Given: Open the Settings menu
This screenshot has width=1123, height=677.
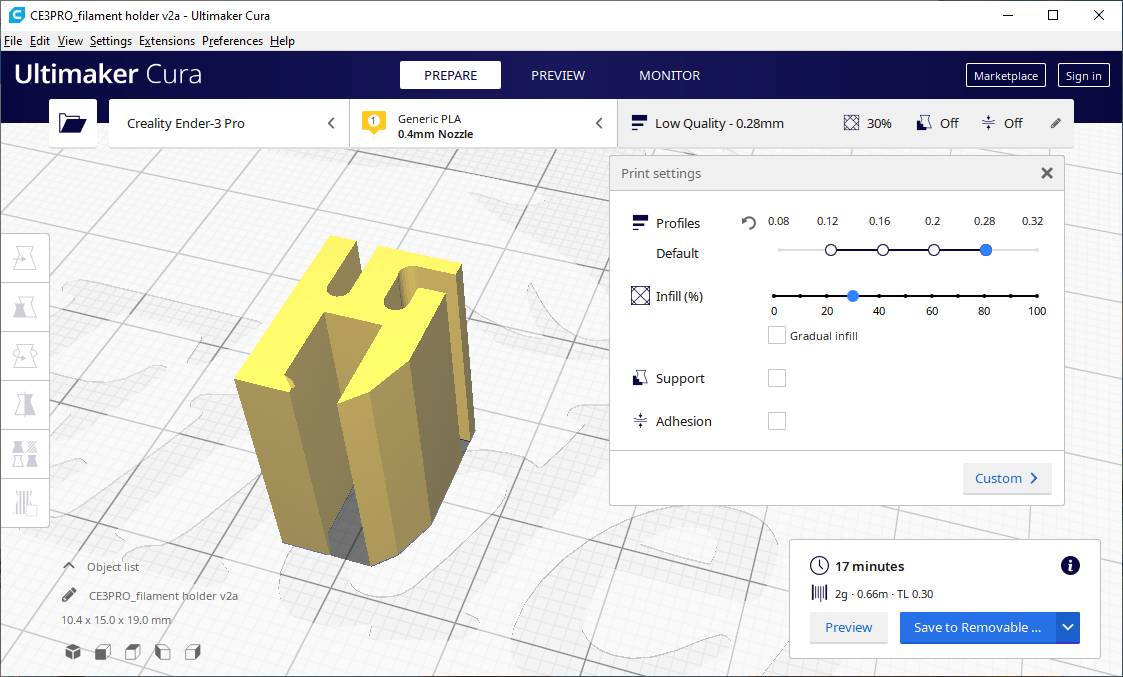Looking at the screenshot, I should point(110,41).
